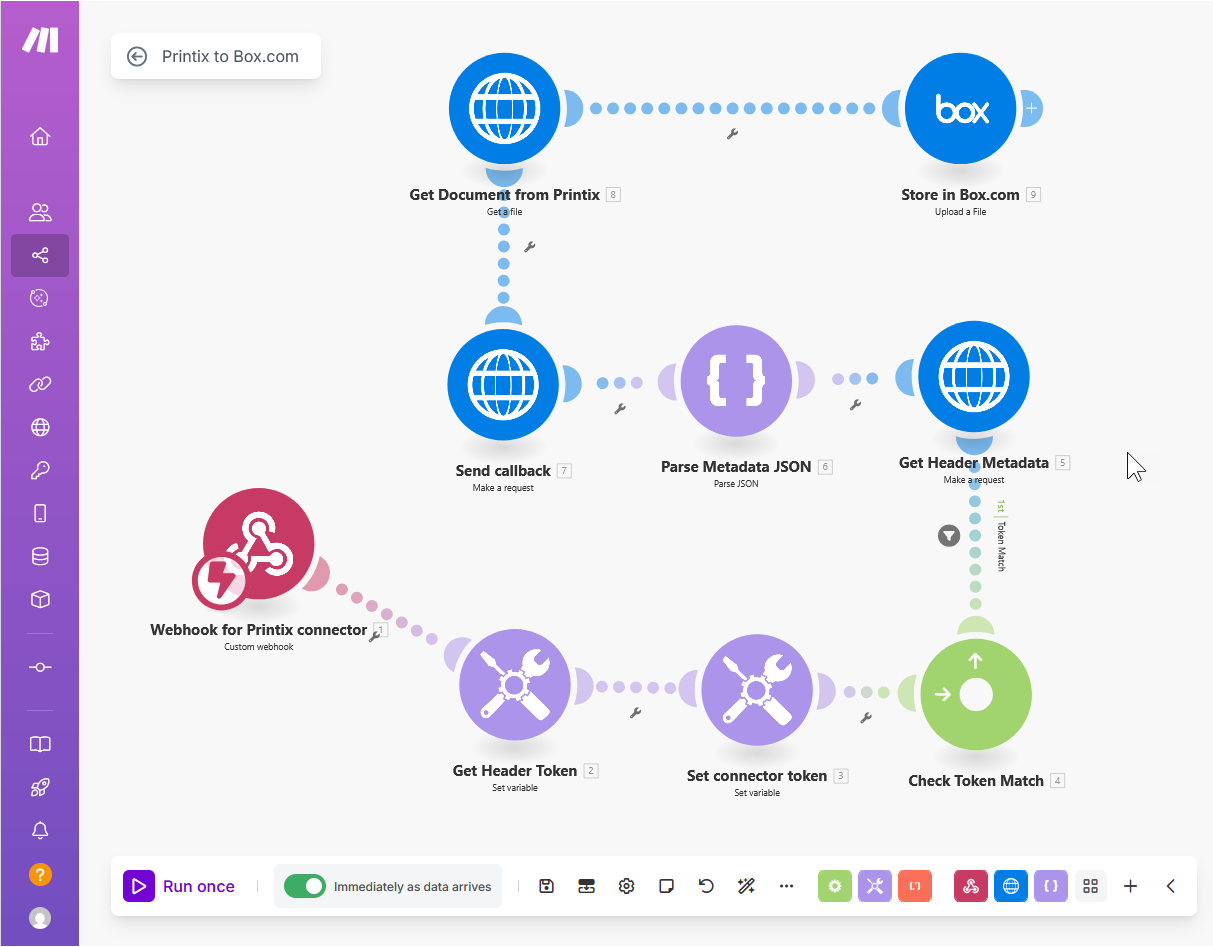The image size is (1213, 947).
Task: Open the three-dots more menu
Action: click(x=786, y=886)
